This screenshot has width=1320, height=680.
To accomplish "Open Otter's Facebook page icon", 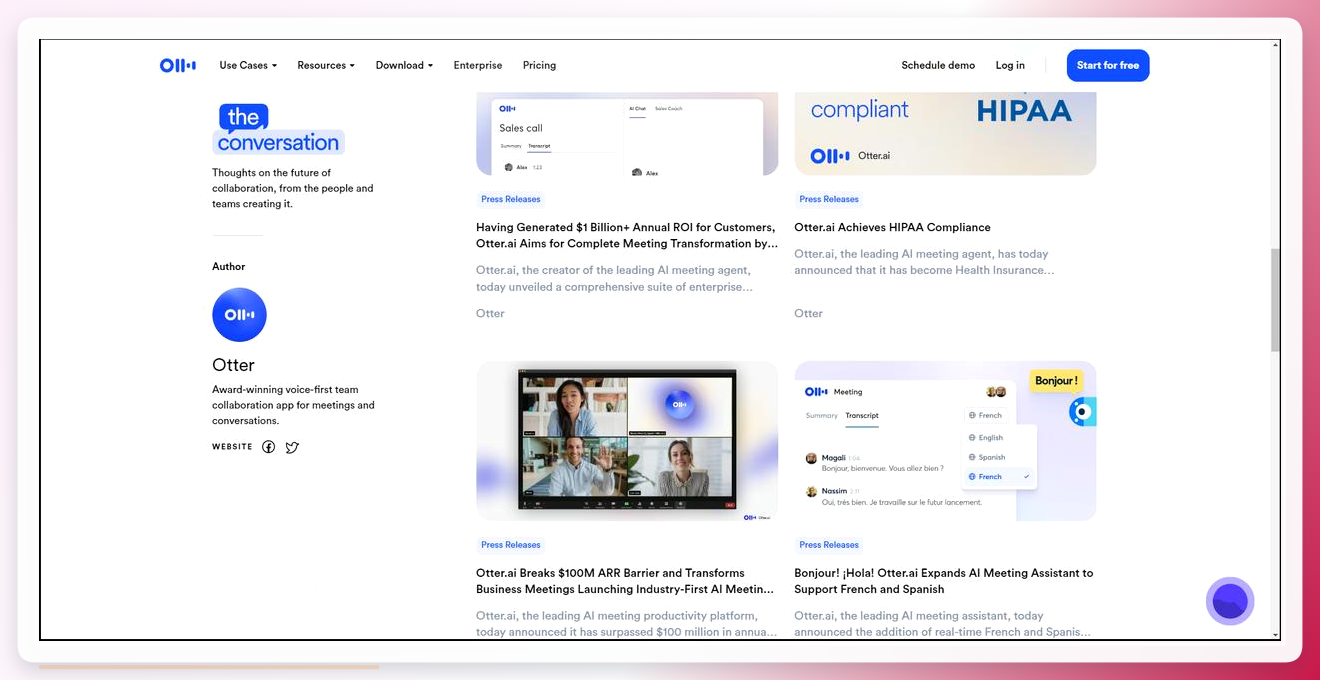I will 268,447.
